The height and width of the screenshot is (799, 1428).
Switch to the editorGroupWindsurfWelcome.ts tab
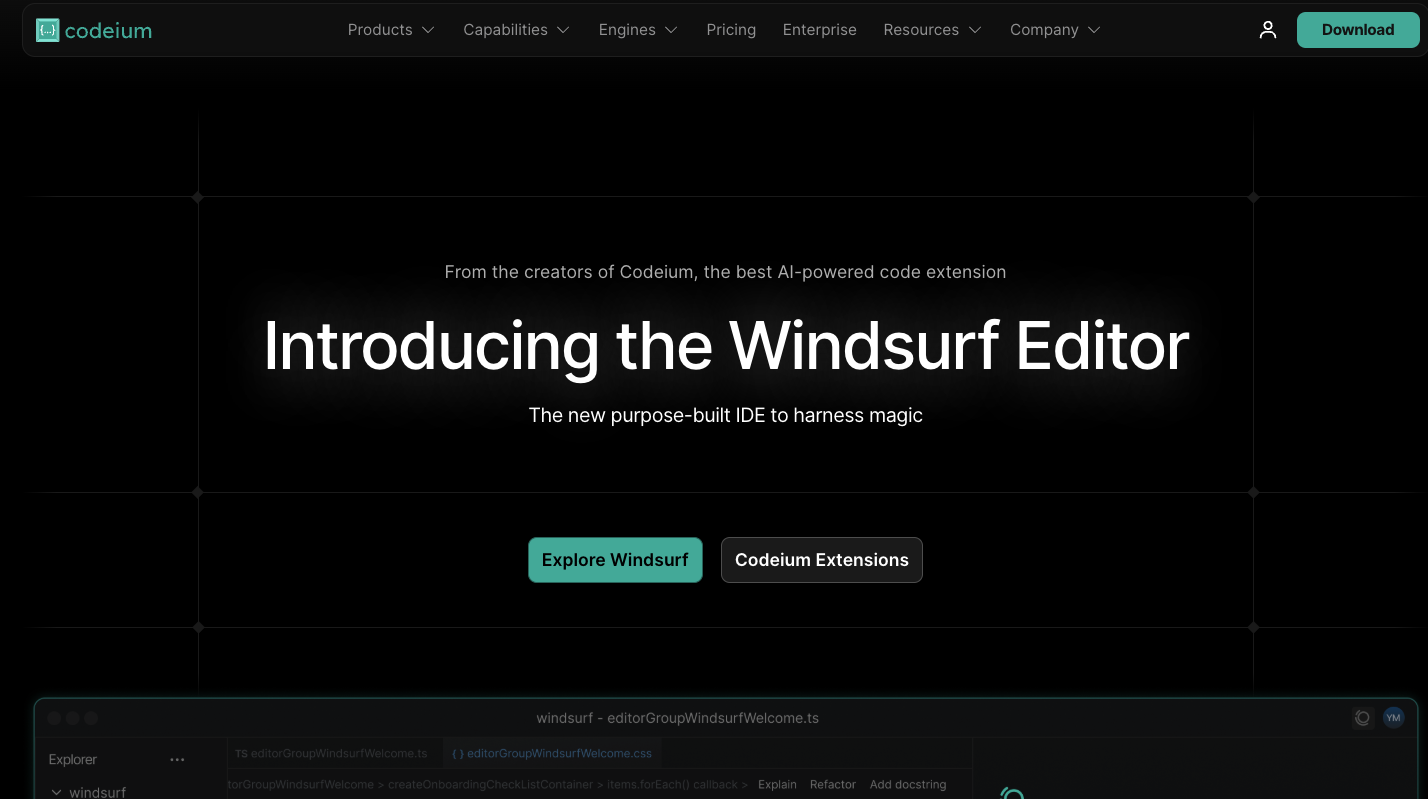pos(331,753)
